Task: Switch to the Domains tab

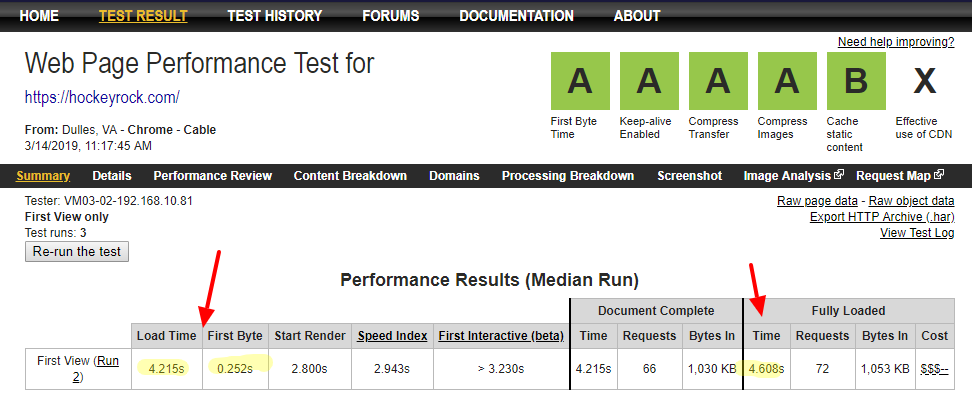Action: (x=454, y=176)
